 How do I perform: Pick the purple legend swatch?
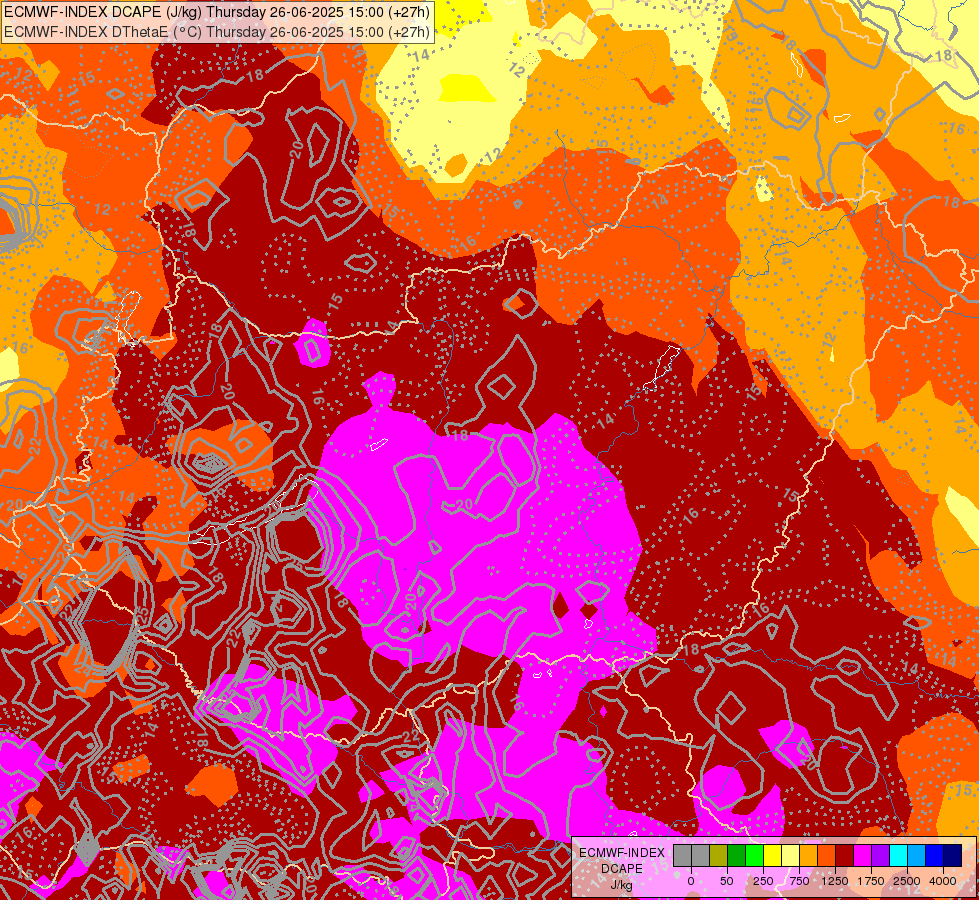click(880, 855)
